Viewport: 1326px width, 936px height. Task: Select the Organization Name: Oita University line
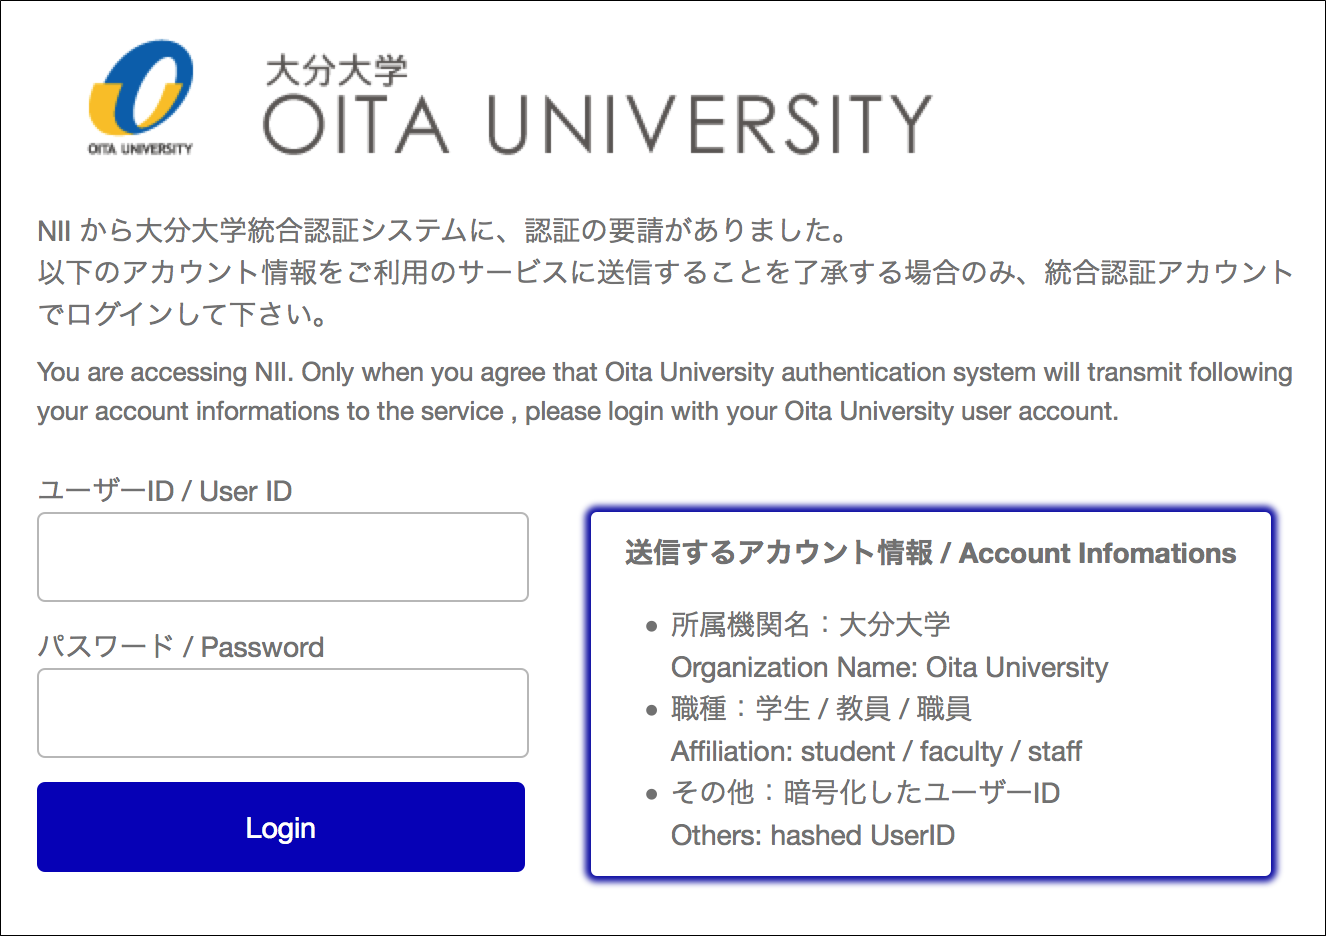click(x=889, y=667)
